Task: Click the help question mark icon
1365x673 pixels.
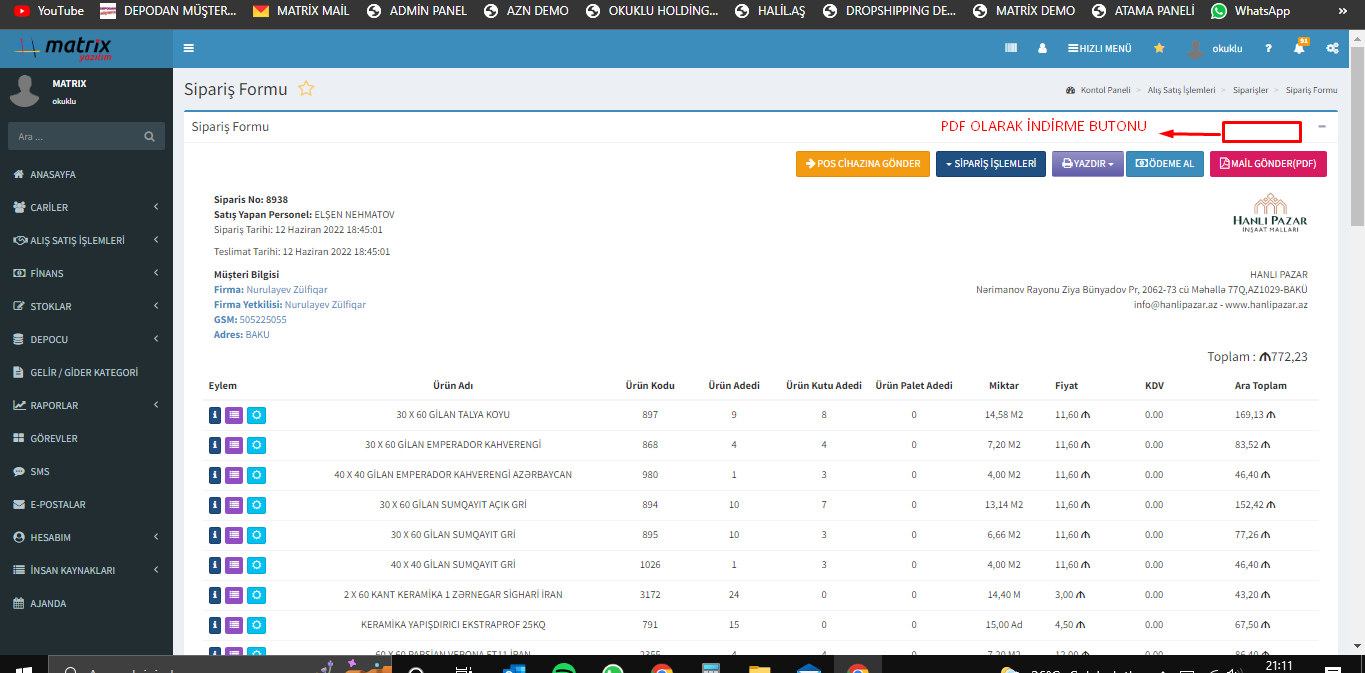Action: pyautogui.click(x=1268, y=48)
